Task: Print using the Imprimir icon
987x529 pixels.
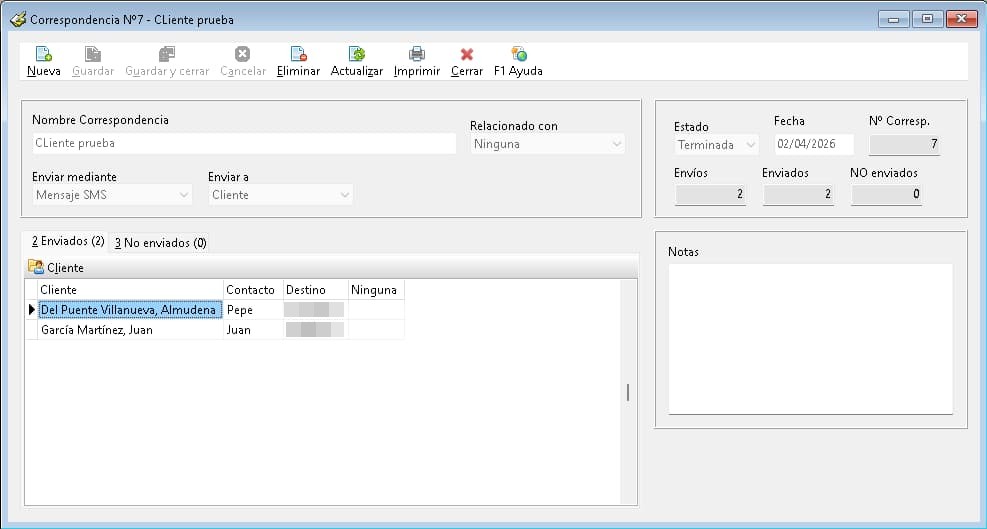Action: click(417, 55)
